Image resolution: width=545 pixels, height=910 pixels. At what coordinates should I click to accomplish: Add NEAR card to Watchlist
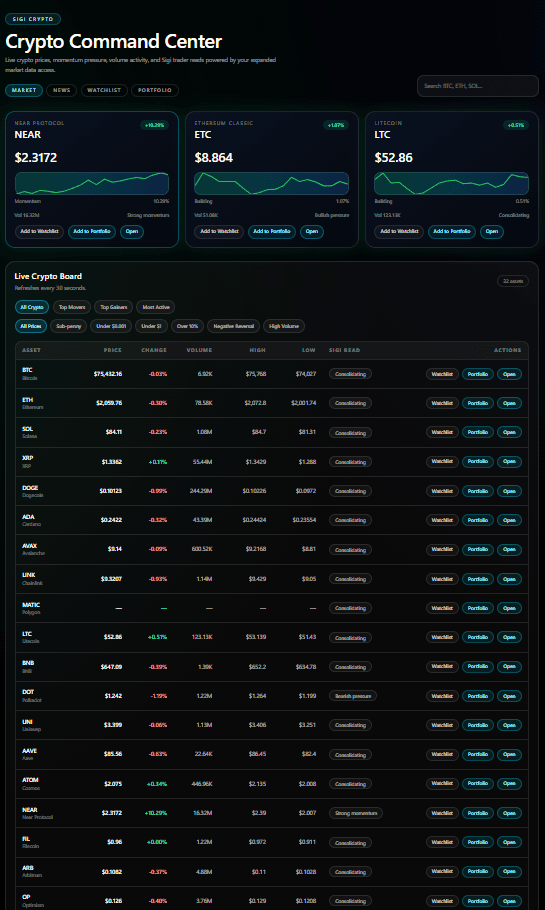click(39, 232)
